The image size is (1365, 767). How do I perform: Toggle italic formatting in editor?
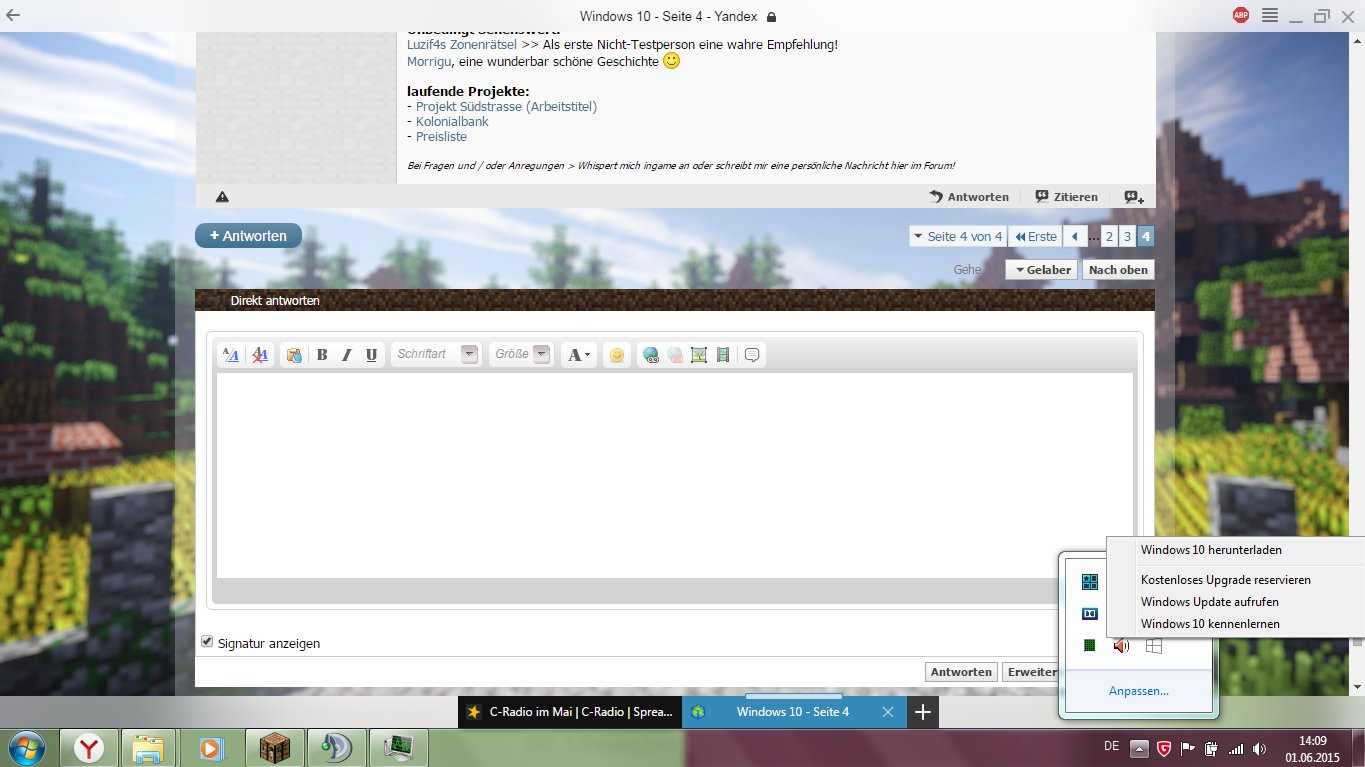pyautogui.click(x=347, y=355)
